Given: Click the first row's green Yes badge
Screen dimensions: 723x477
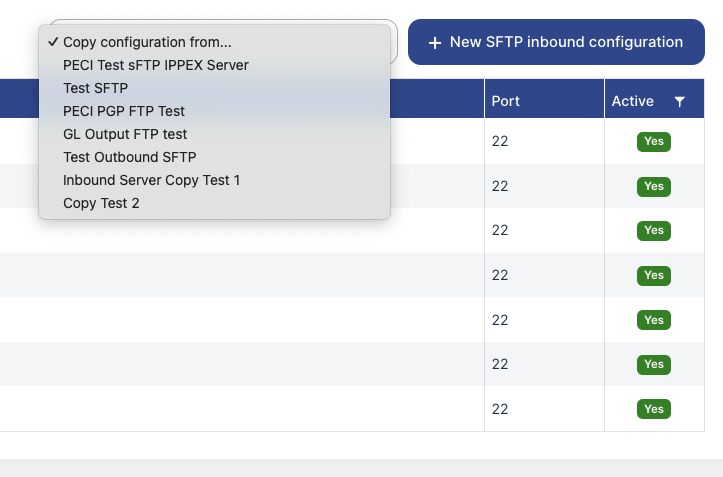Looking at the screenshot, I should (x=653, y=142).
